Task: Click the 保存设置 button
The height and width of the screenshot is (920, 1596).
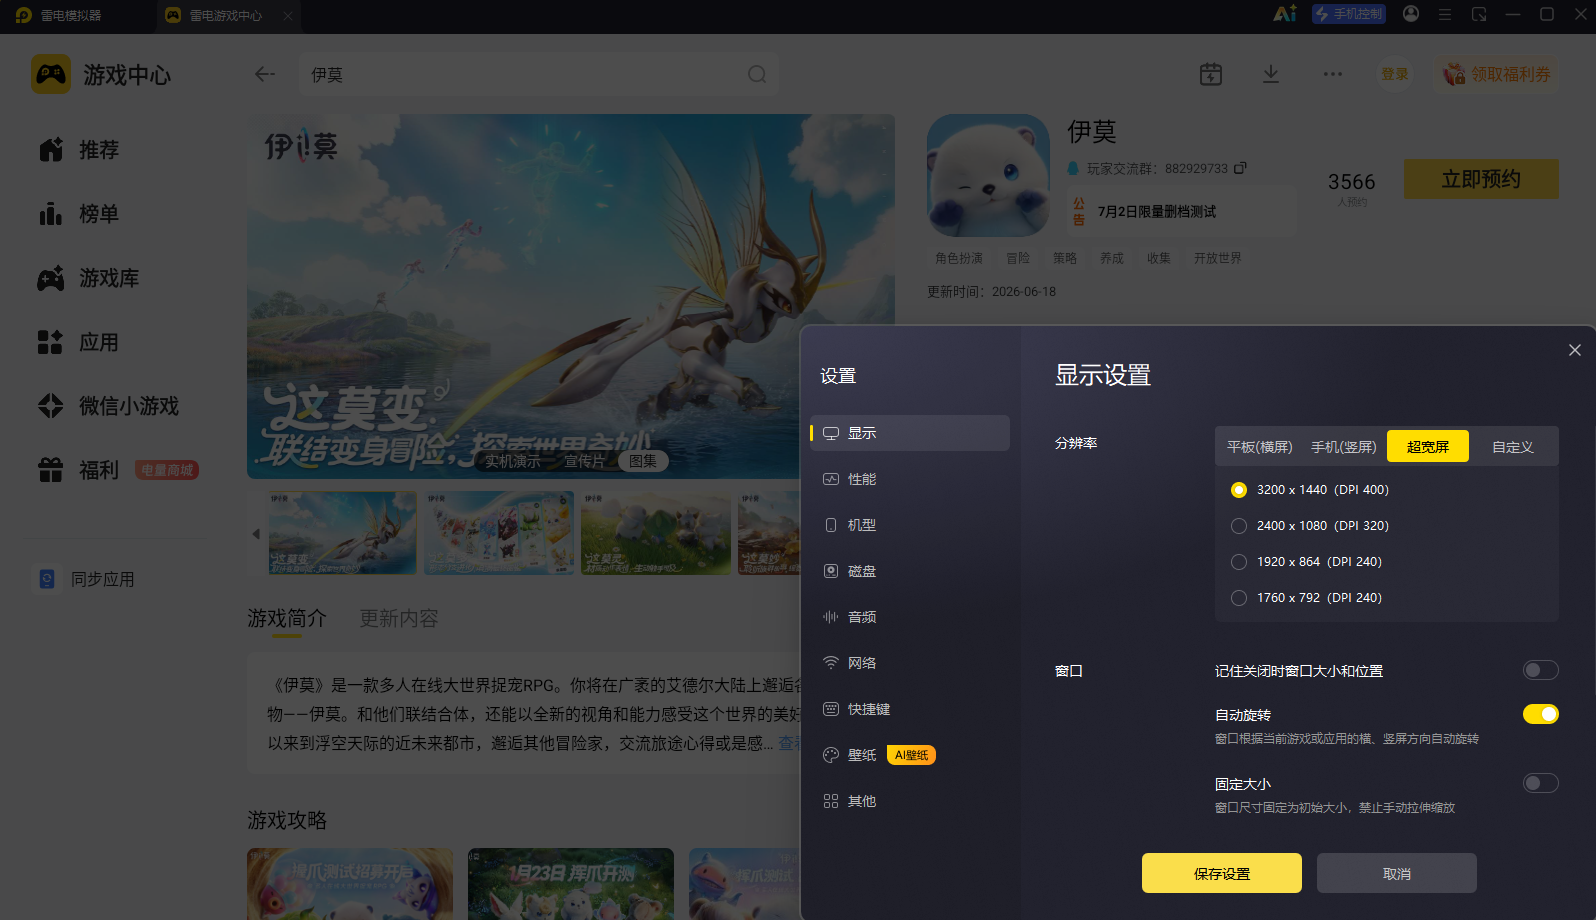Action: pos(1222,873)
